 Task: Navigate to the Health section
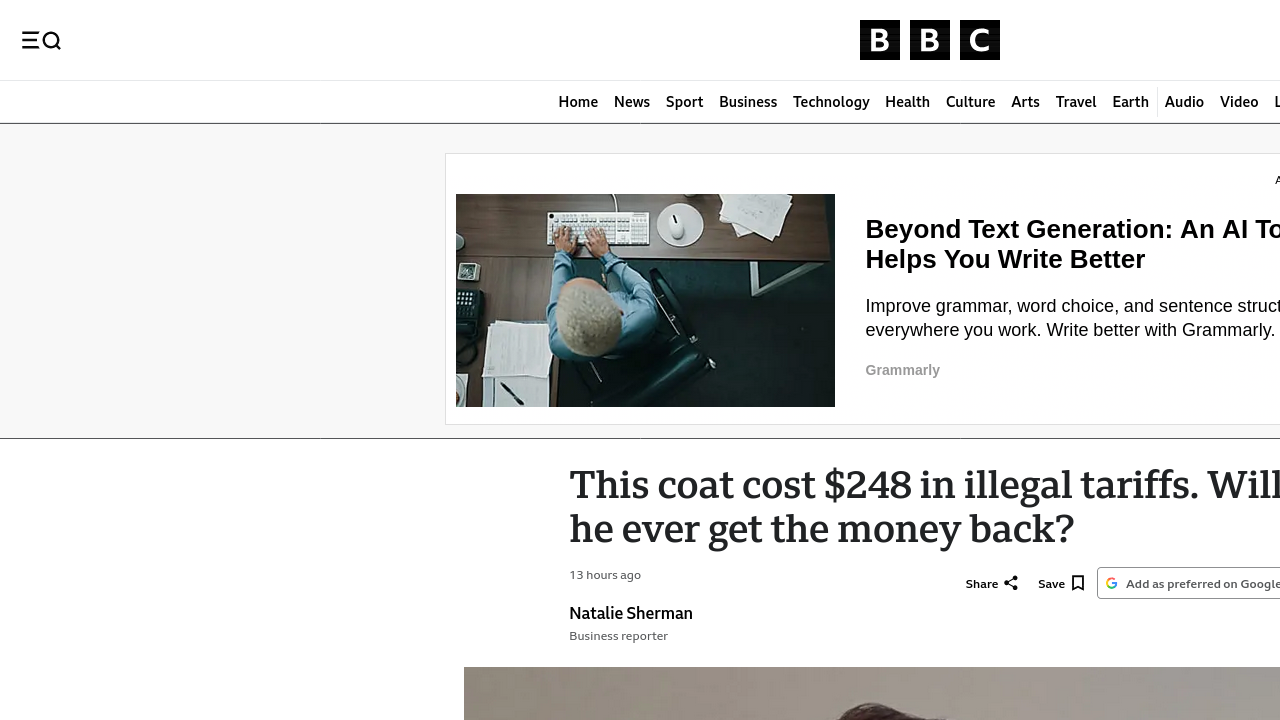click(x=908, y=102)
